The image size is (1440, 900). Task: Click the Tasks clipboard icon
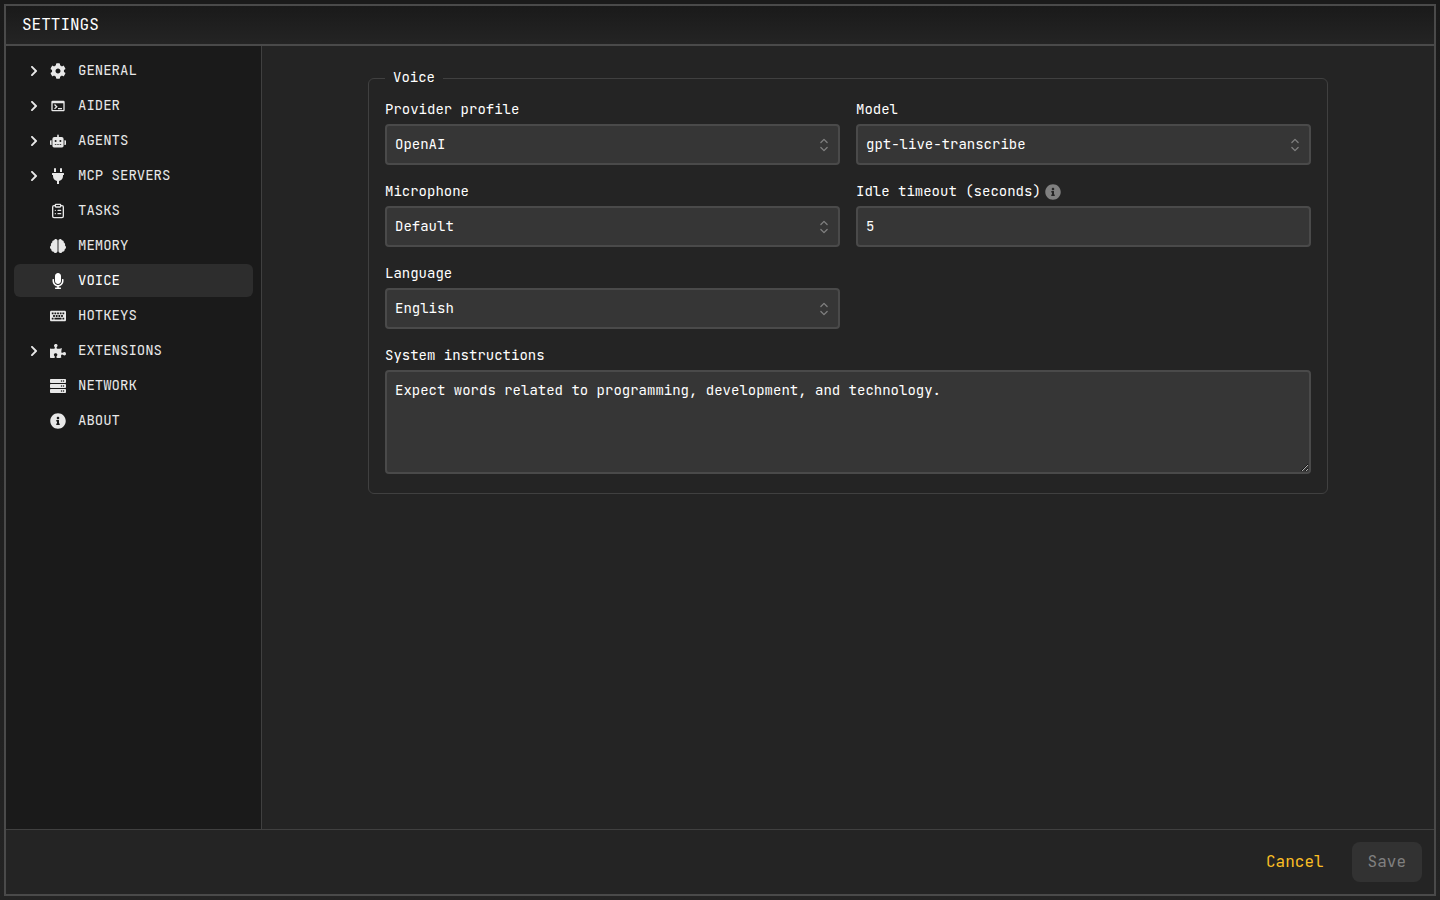coord(58,211)
